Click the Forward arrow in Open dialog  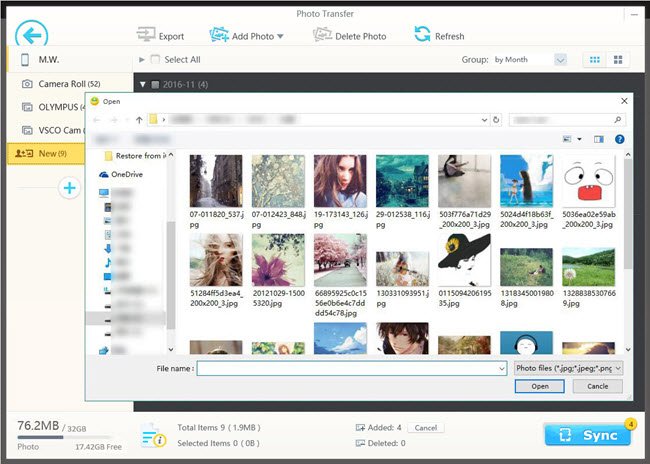click(114, 120)
